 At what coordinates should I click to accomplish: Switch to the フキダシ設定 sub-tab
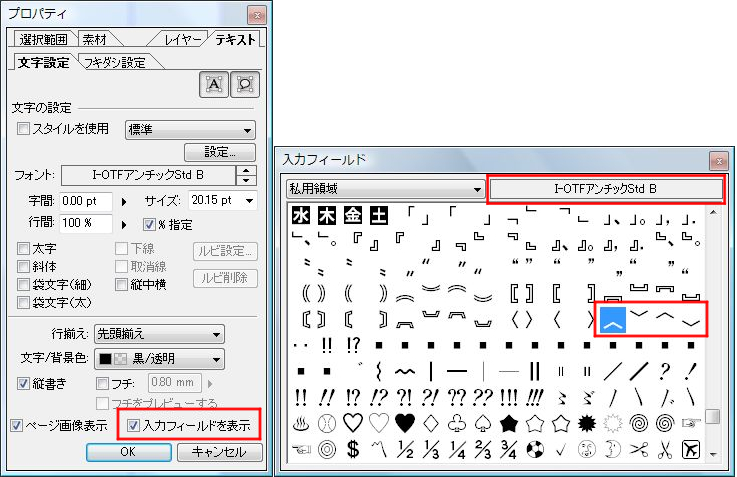115,63
